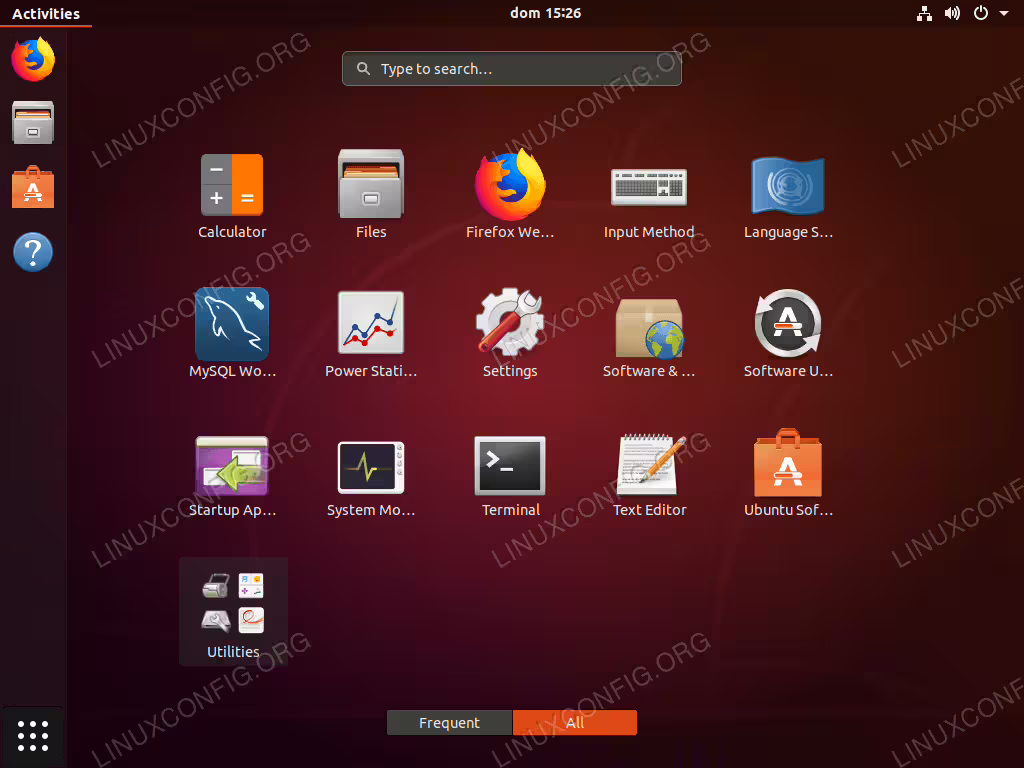
Task: Click the power icon in top bar
Action: (x=980, y=13)
